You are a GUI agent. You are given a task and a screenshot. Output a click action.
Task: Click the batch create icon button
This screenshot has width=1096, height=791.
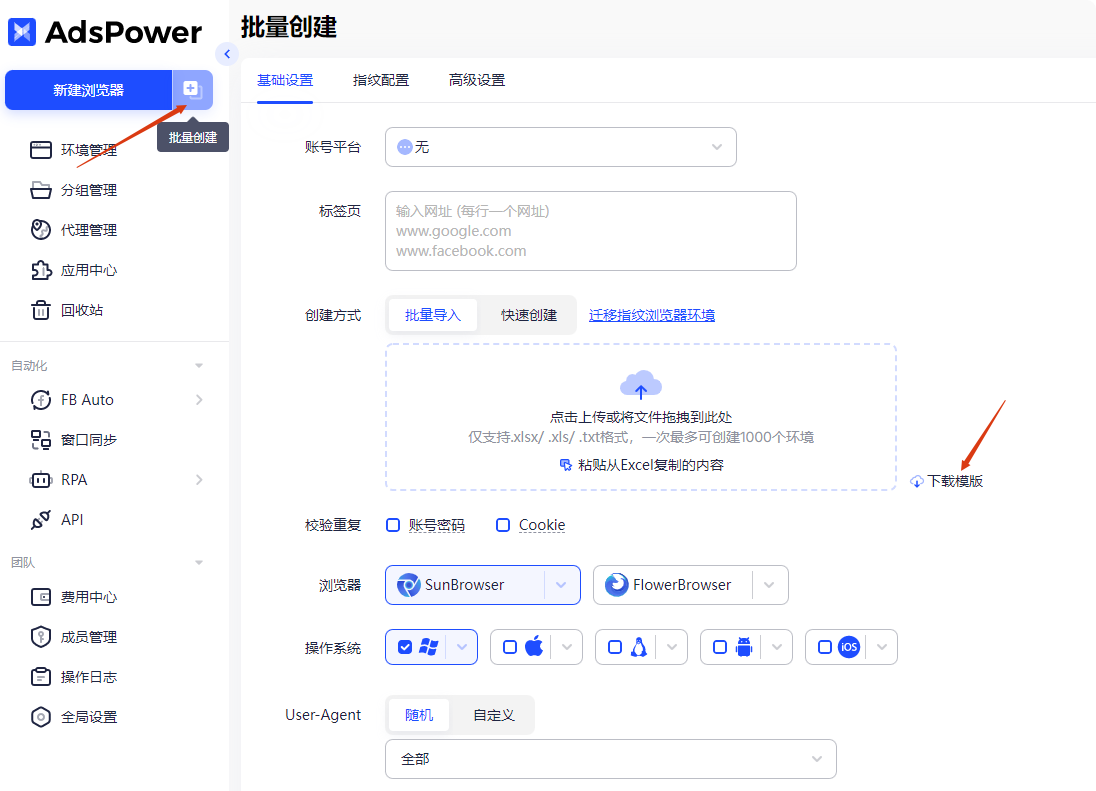[x=192, y=89]
